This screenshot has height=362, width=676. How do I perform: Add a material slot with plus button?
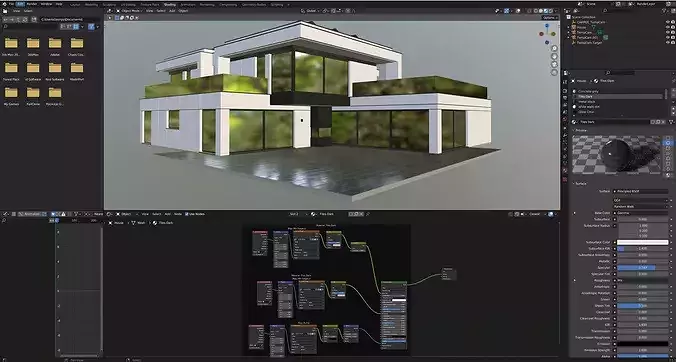click(x=673, y=91)
